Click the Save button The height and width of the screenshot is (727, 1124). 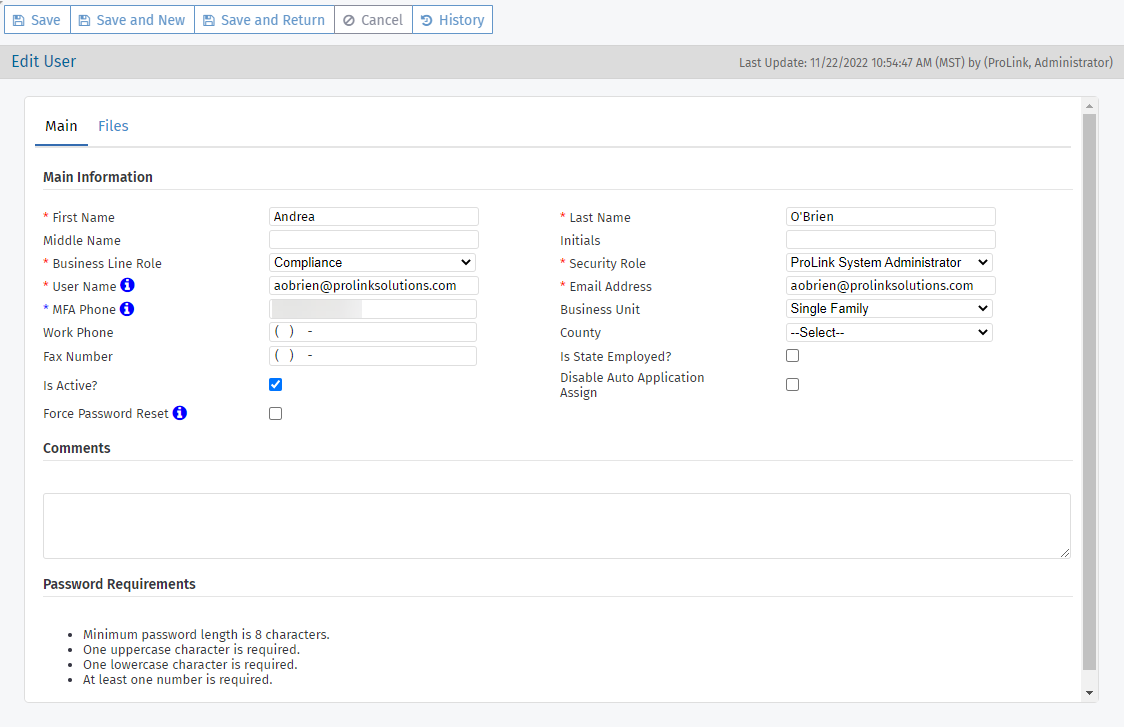tap(37, 20)
